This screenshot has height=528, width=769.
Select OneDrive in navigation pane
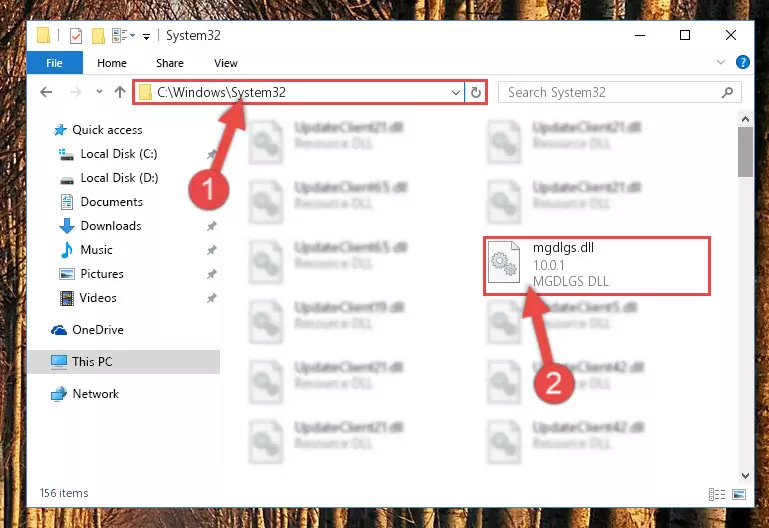tap(87, 330)
